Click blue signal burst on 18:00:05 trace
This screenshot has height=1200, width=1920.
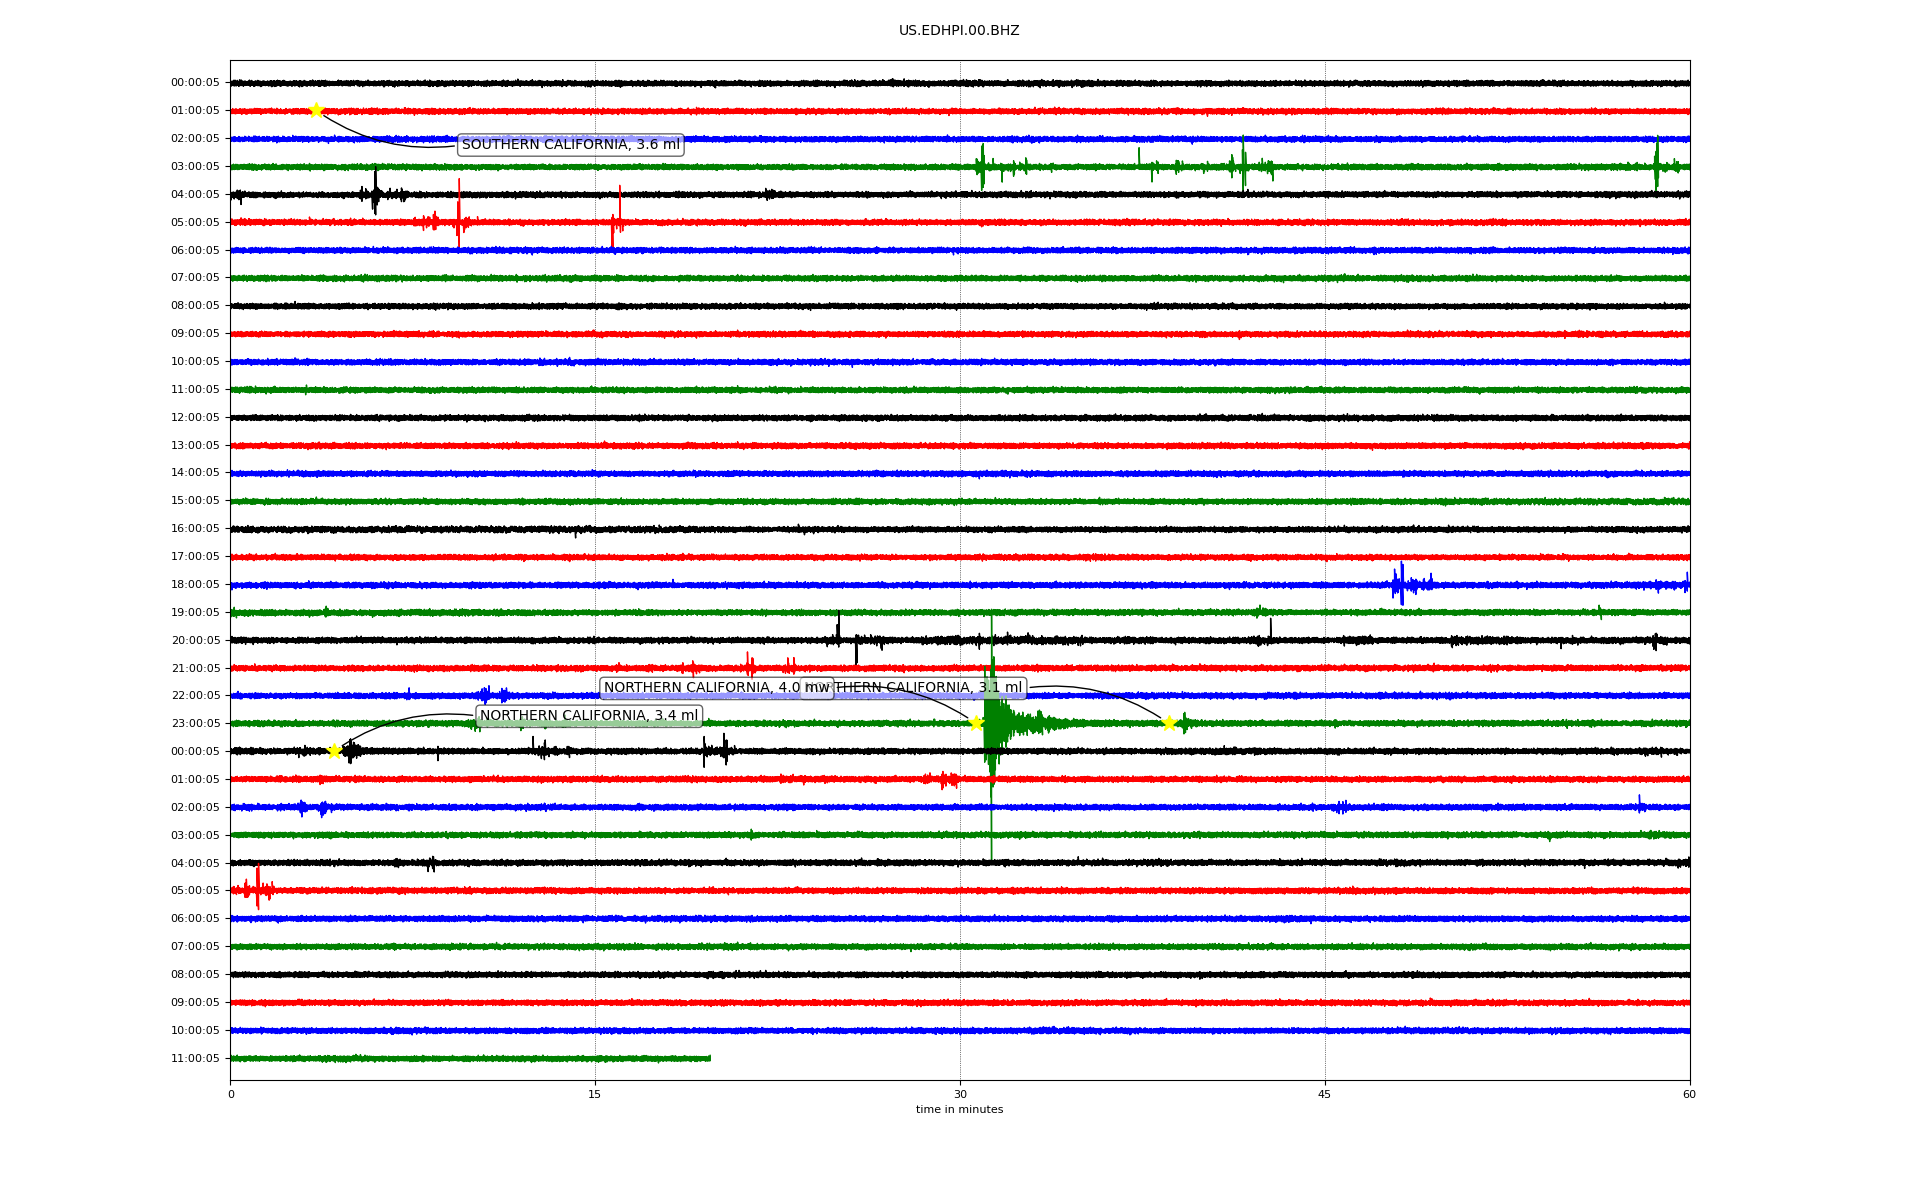tap(1402, 584)
